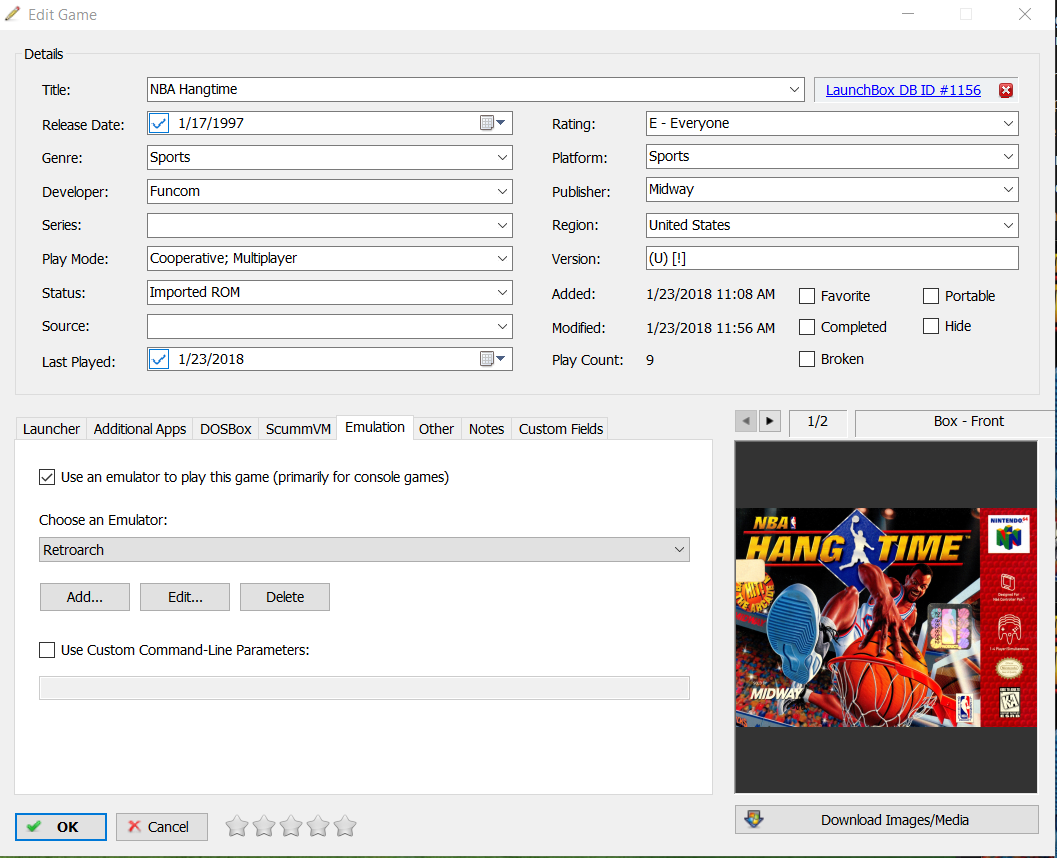This screenshot has height=858, width=1057.
Task: Delete the selected emulator
Action: 284,597
